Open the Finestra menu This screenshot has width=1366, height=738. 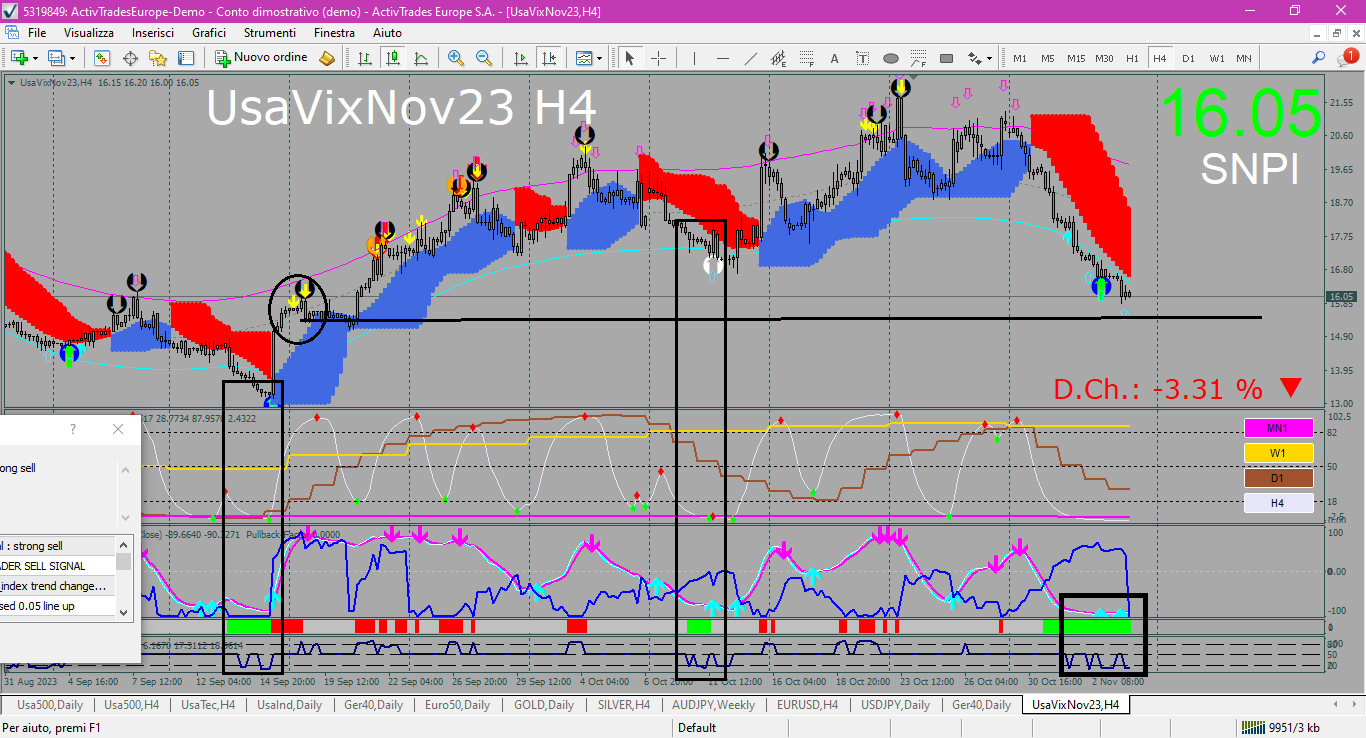click(334, 32)
